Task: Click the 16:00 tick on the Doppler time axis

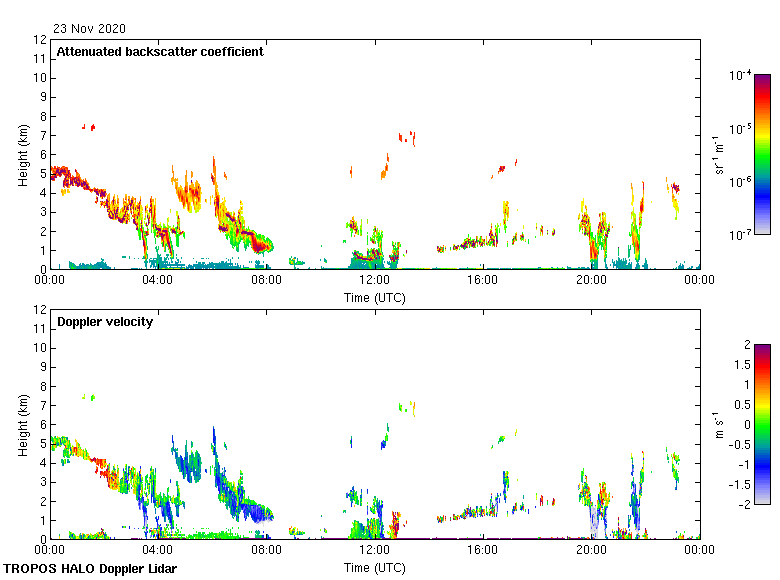Action: point(483,551)
